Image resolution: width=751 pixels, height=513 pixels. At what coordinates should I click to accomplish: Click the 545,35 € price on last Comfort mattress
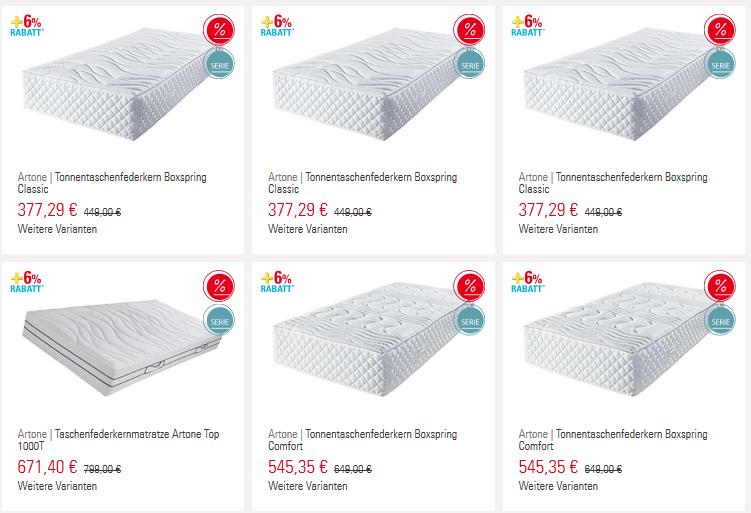coord(548,467)
